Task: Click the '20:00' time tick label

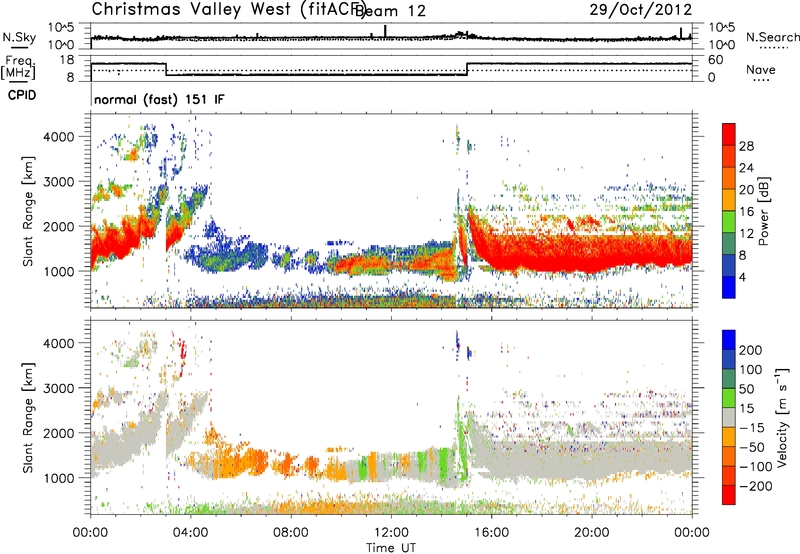Action: (592, 533)
